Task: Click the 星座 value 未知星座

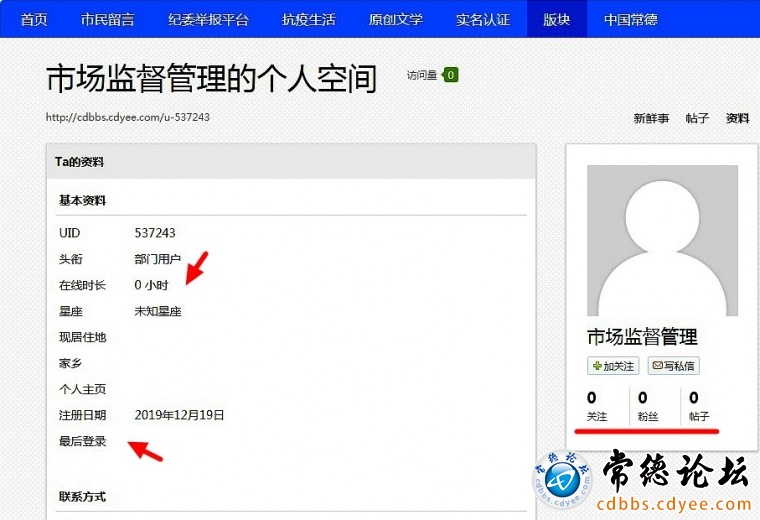Action: point(158,311)
